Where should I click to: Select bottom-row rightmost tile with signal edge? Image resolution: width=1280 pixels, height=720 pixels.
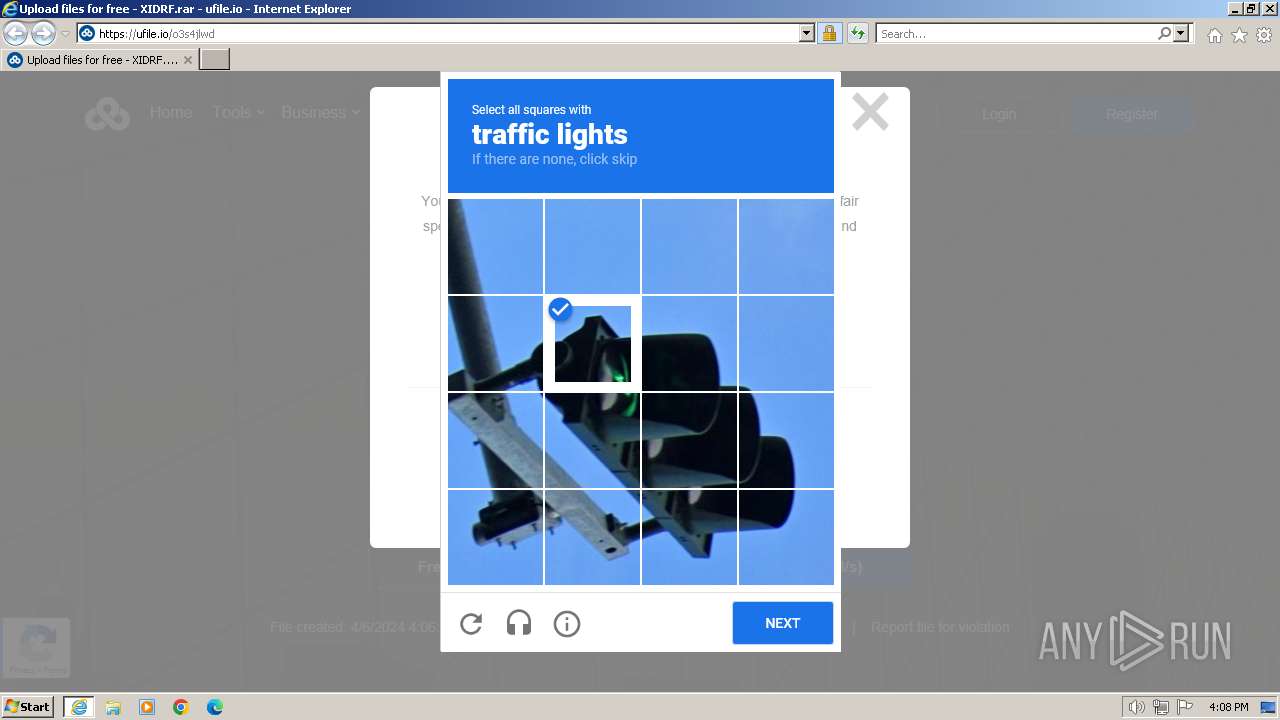(786, 537)
